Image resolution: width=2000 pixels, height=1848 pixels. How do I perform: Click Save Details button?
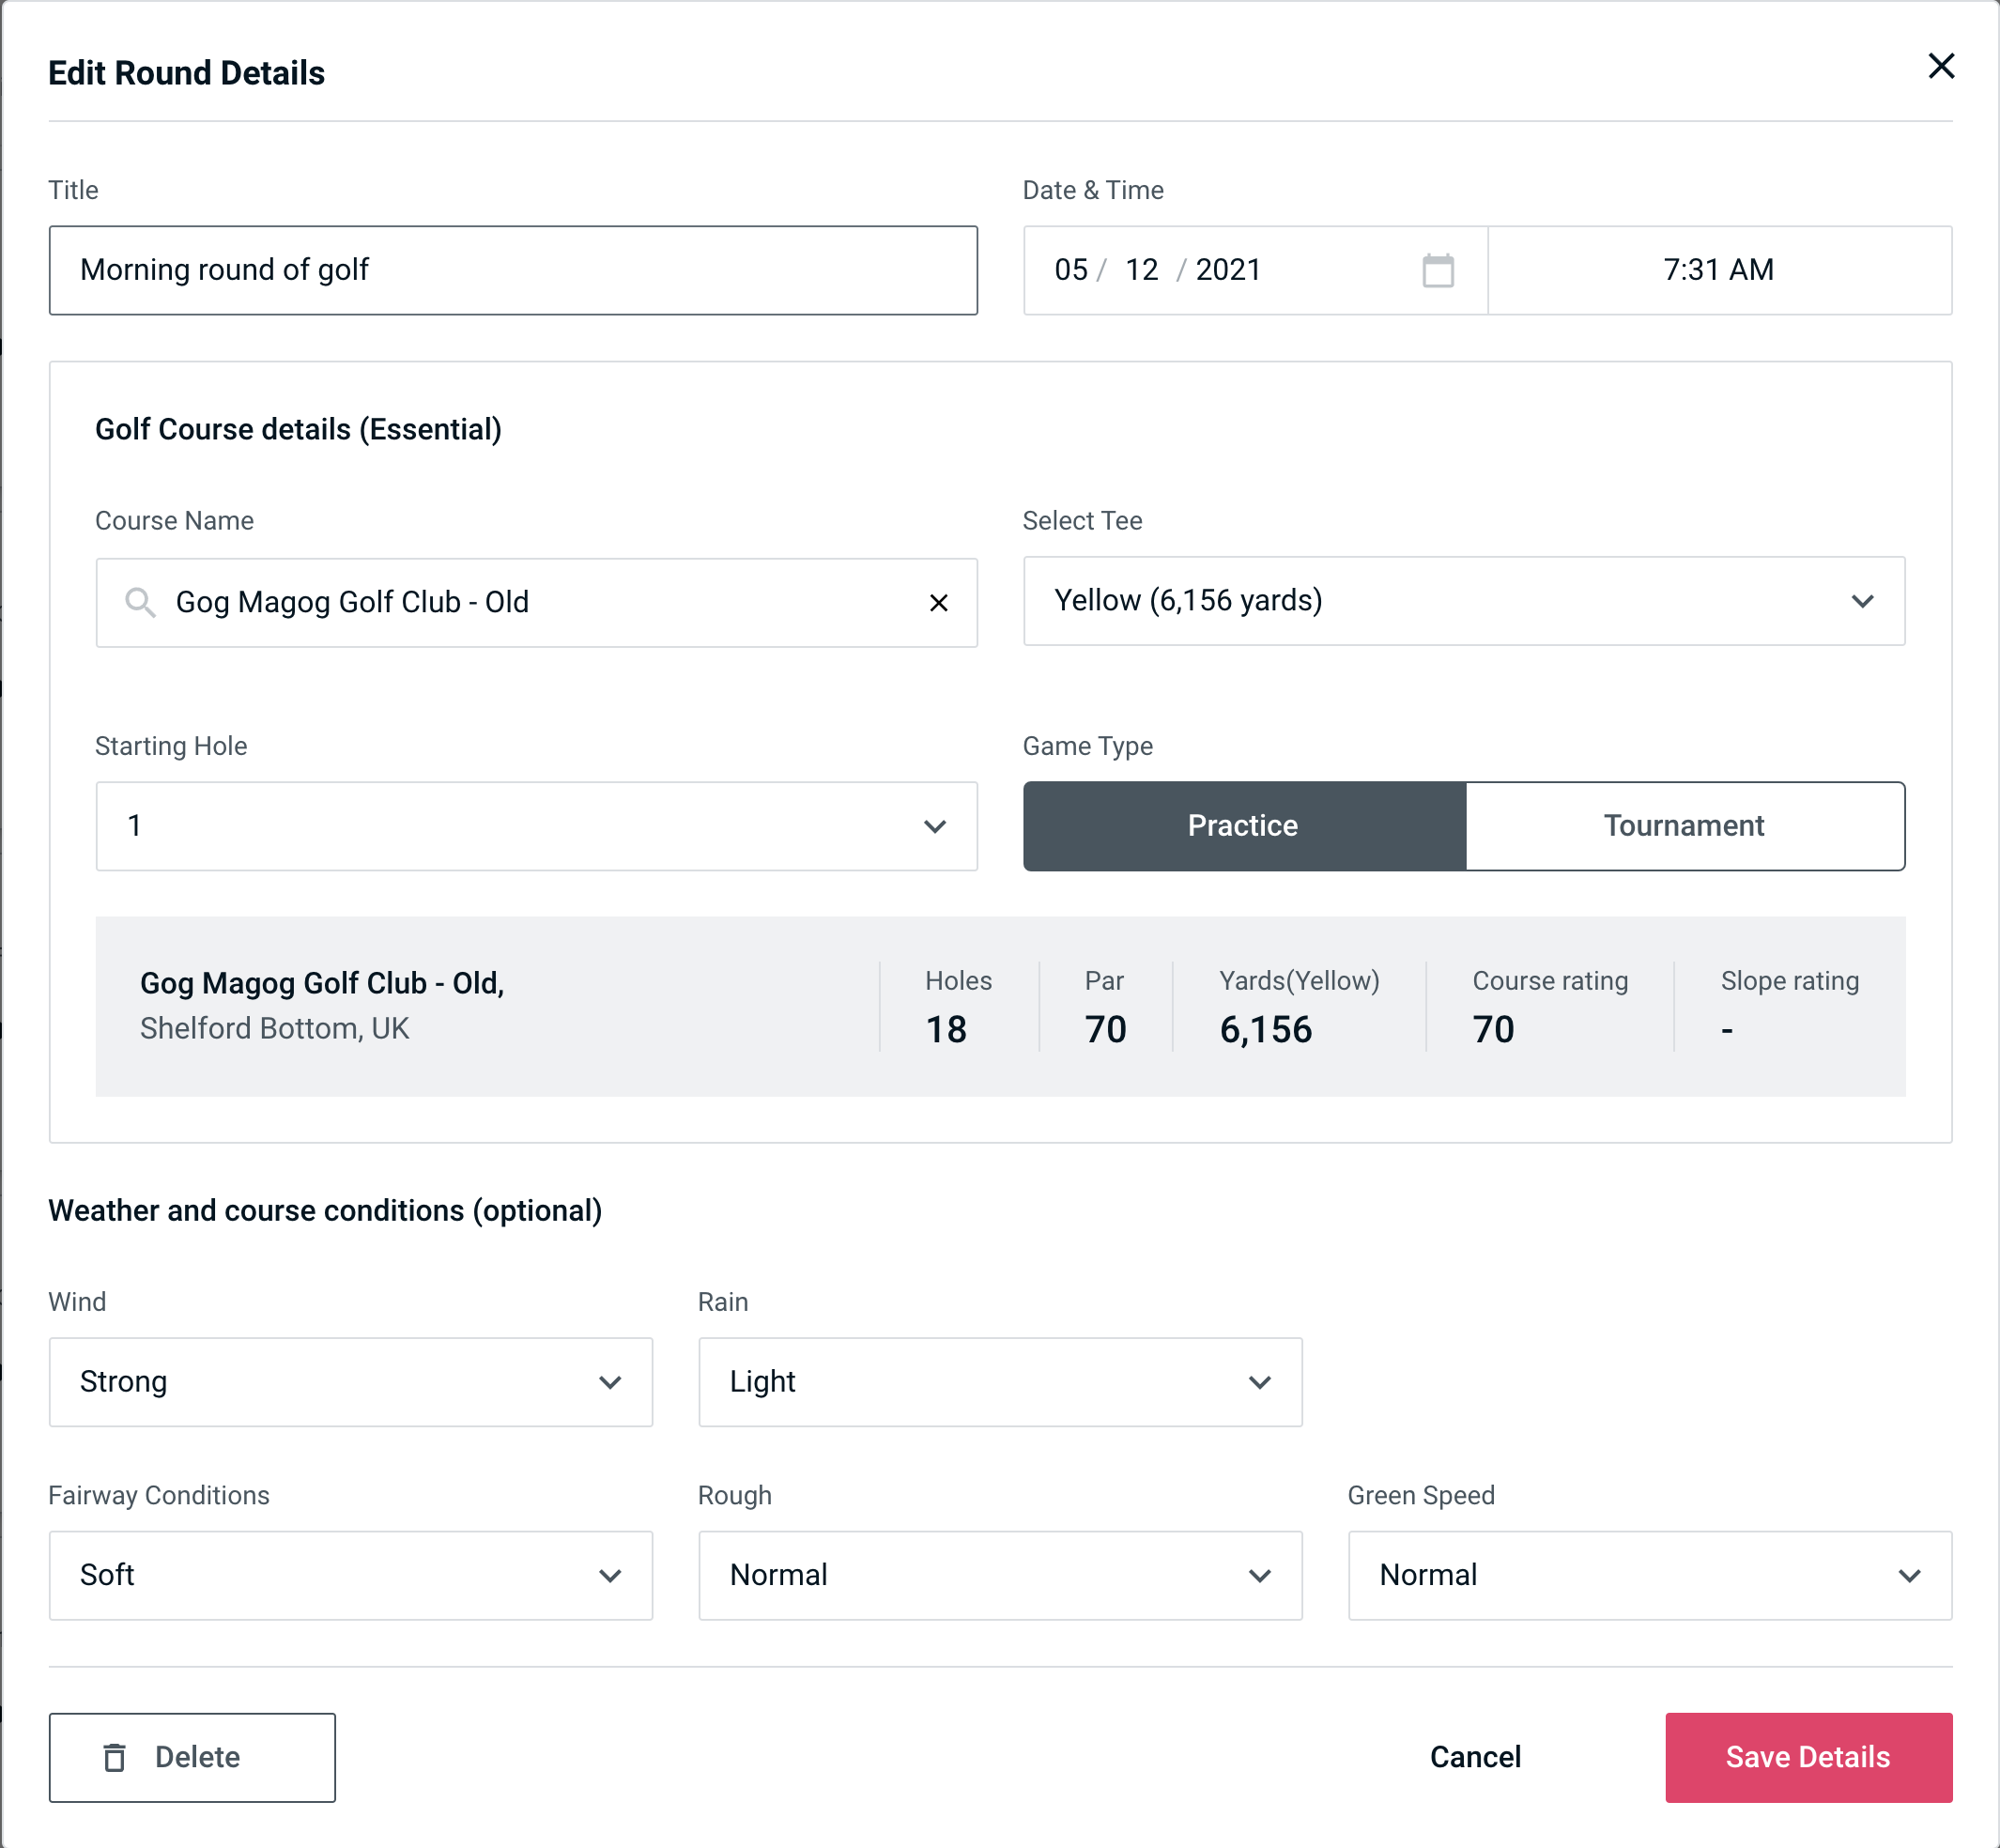[1807, 1756]
